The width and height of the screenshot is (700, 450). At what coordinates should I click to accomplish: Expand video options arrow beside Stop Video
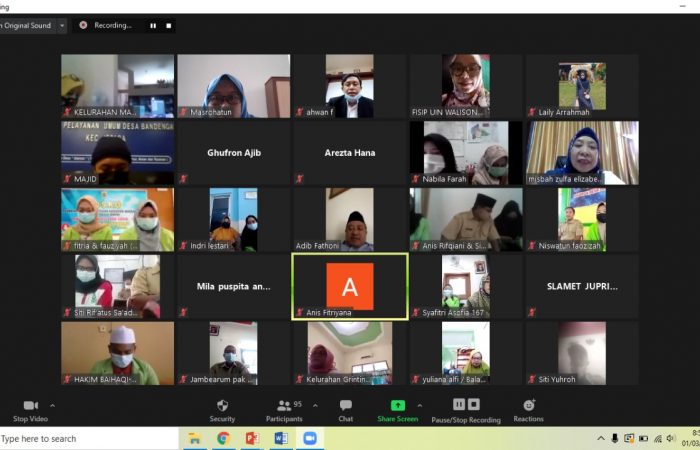[52, 405]
